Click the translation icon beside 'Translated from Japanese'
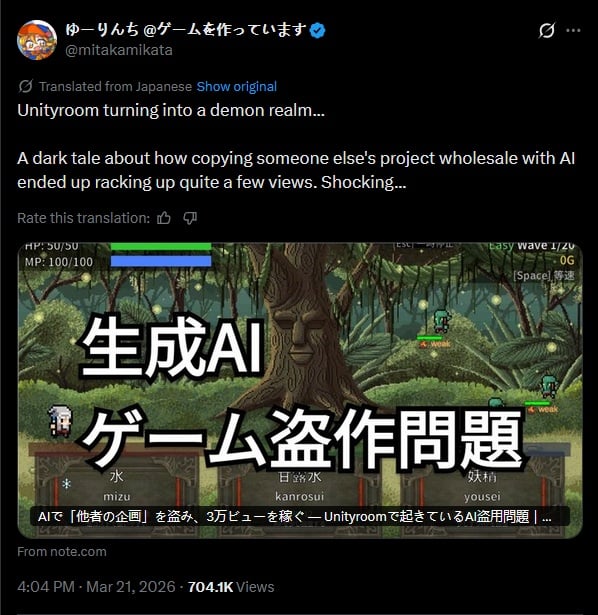The width and height of the screenshot is (598, 615). pos(25,86)
